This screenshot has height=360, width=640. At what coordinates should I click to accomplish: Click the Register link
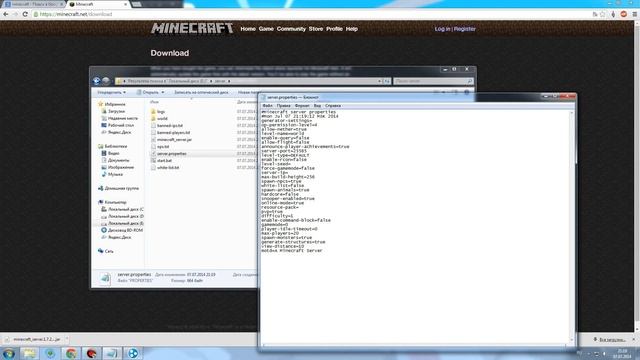click(x=464, y=29)
